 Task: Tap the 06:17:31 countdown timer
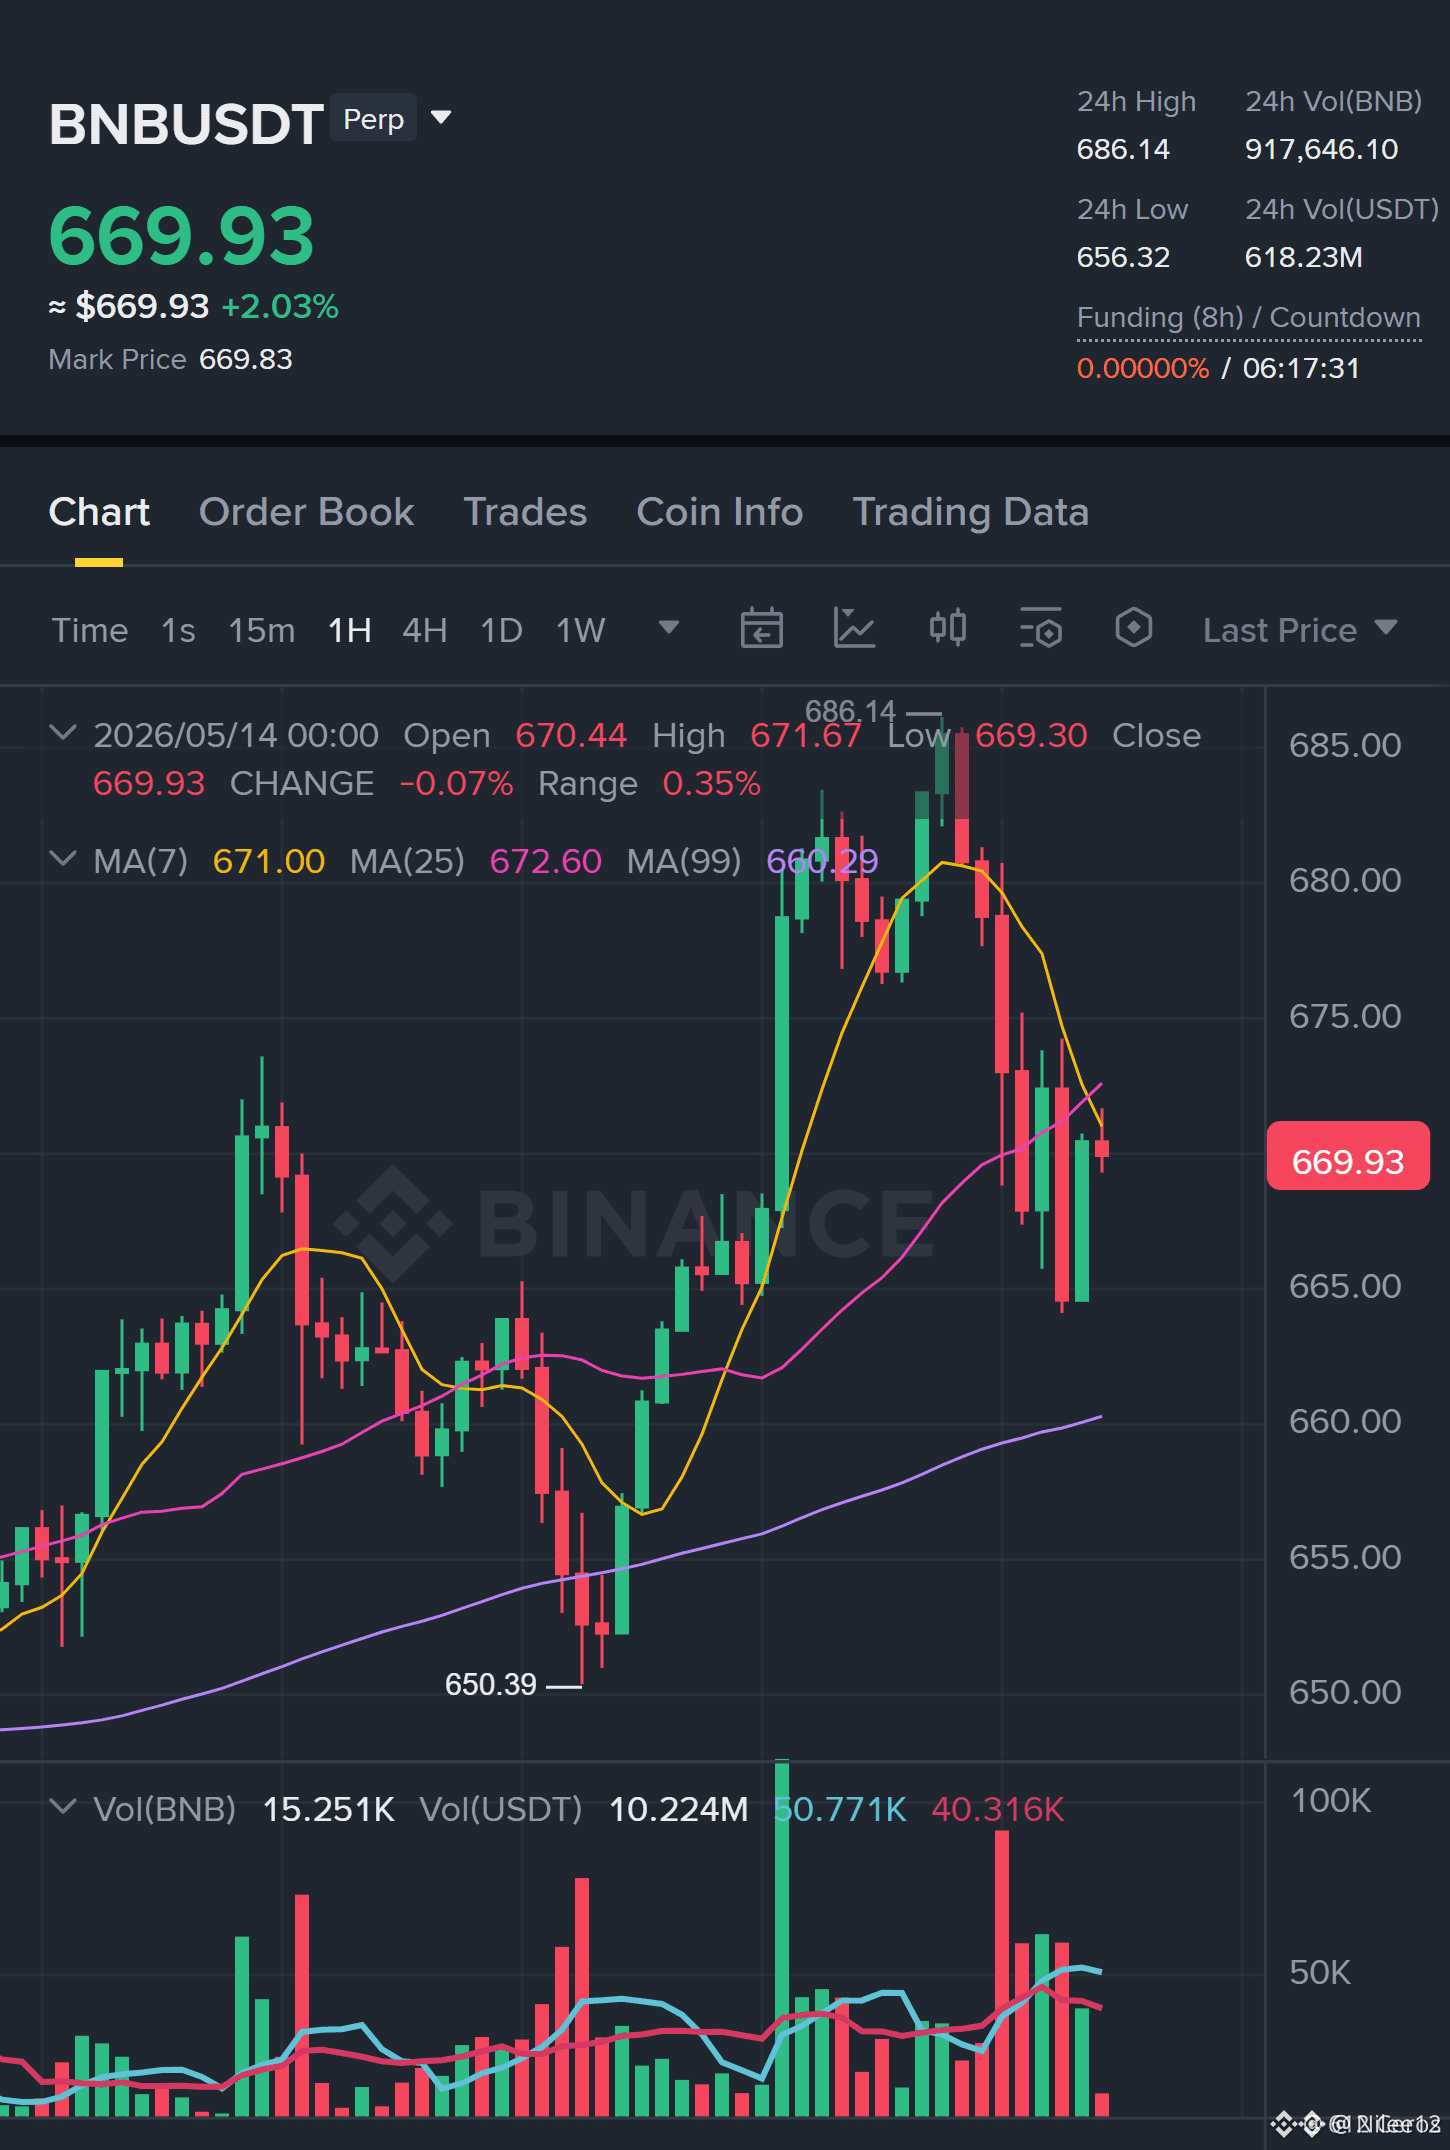tap(1301, 368)
